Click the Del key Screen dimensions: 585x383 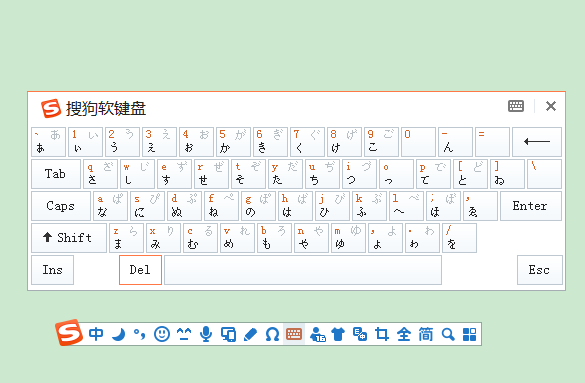140,270
